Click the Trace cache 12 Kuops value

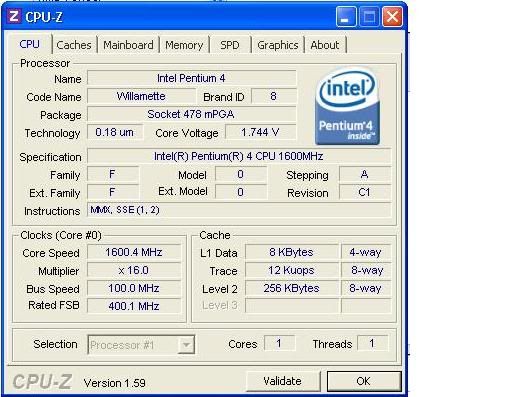[292, 270]
